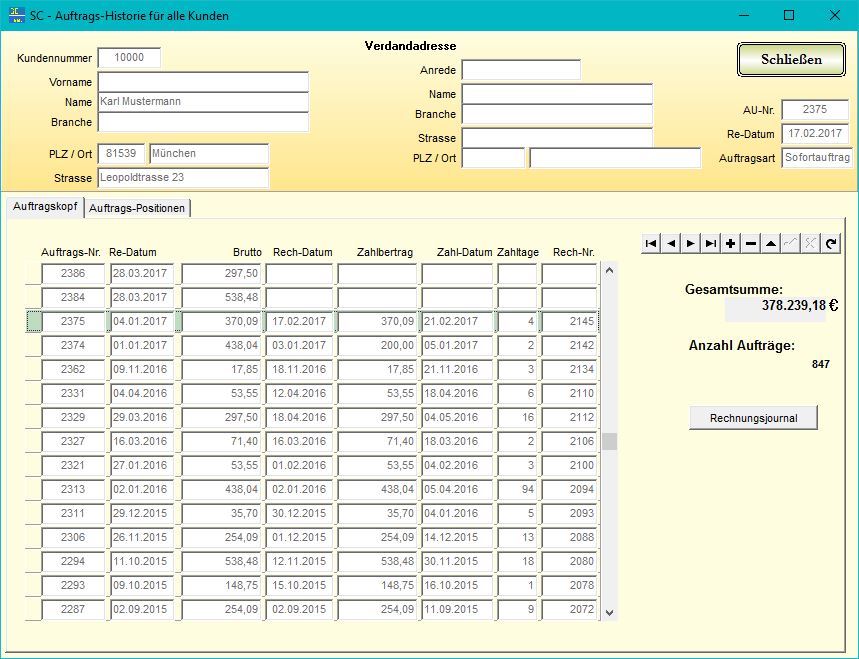Delete record with minus icon

pyautogui.click(x=751, y=243)
